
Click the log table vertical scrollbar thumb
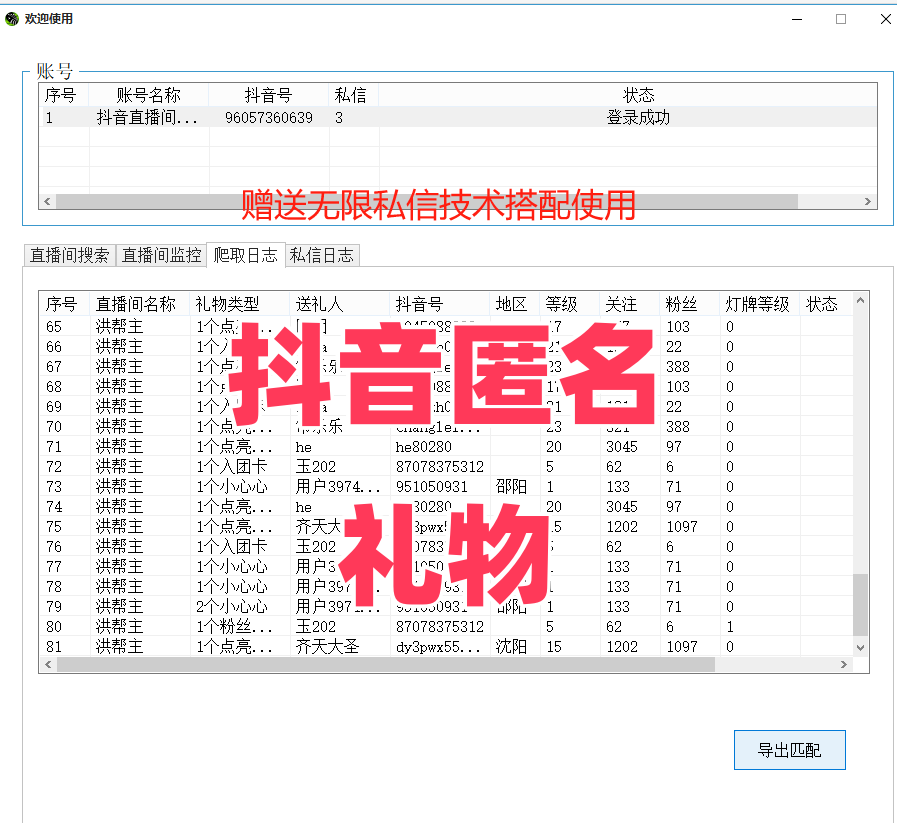click(860, 605)
